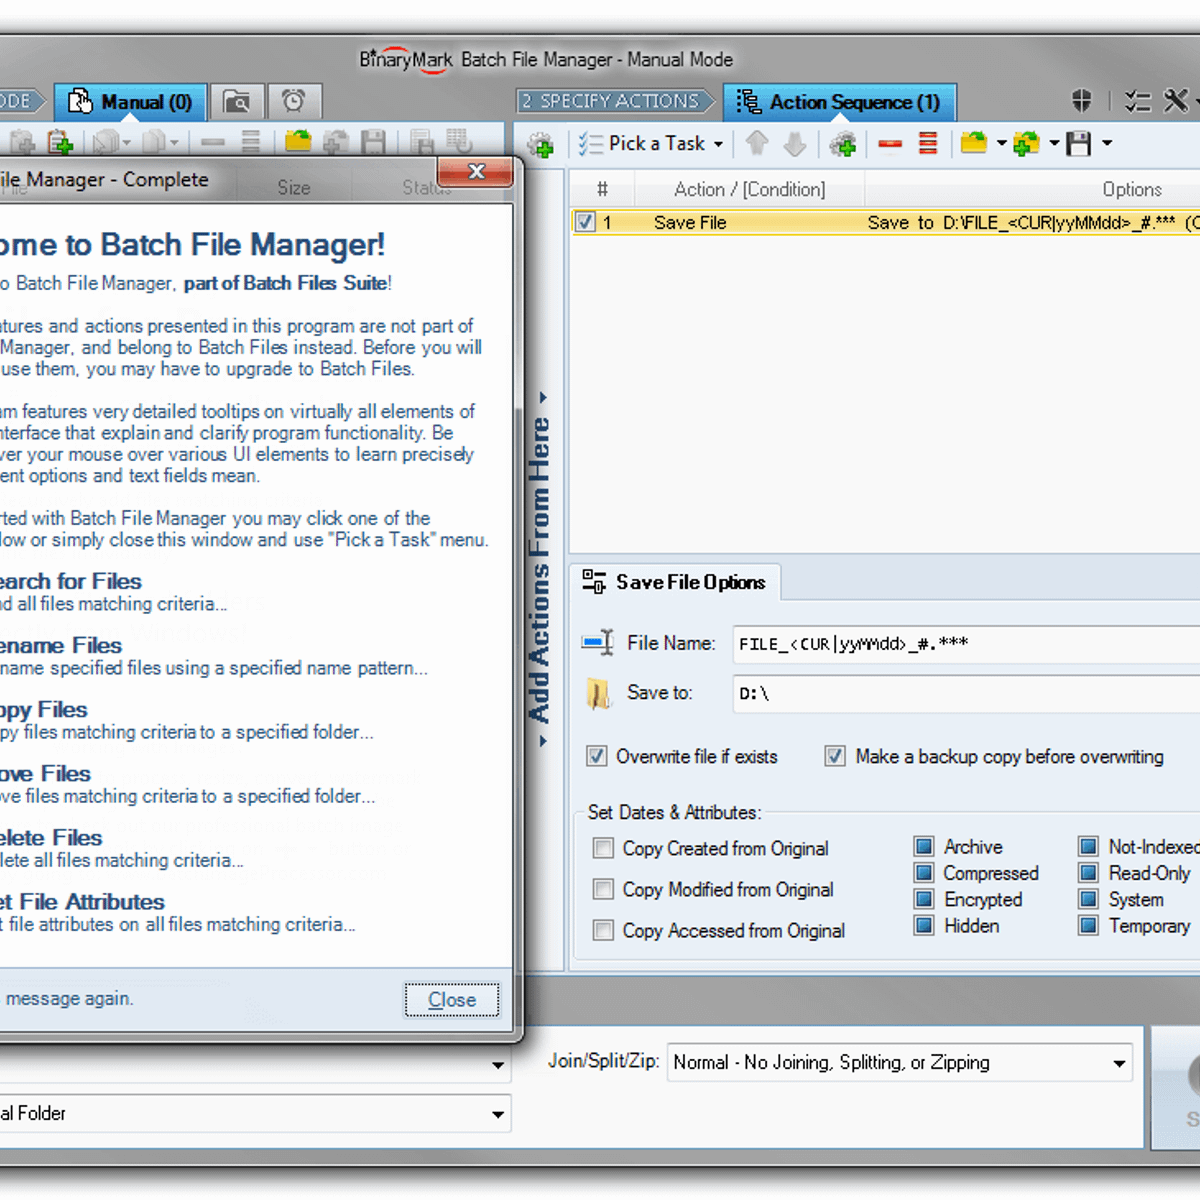The image size is (1200, 1200).
Task: Click the open action sequence folder icon
Action: [973, 143]
